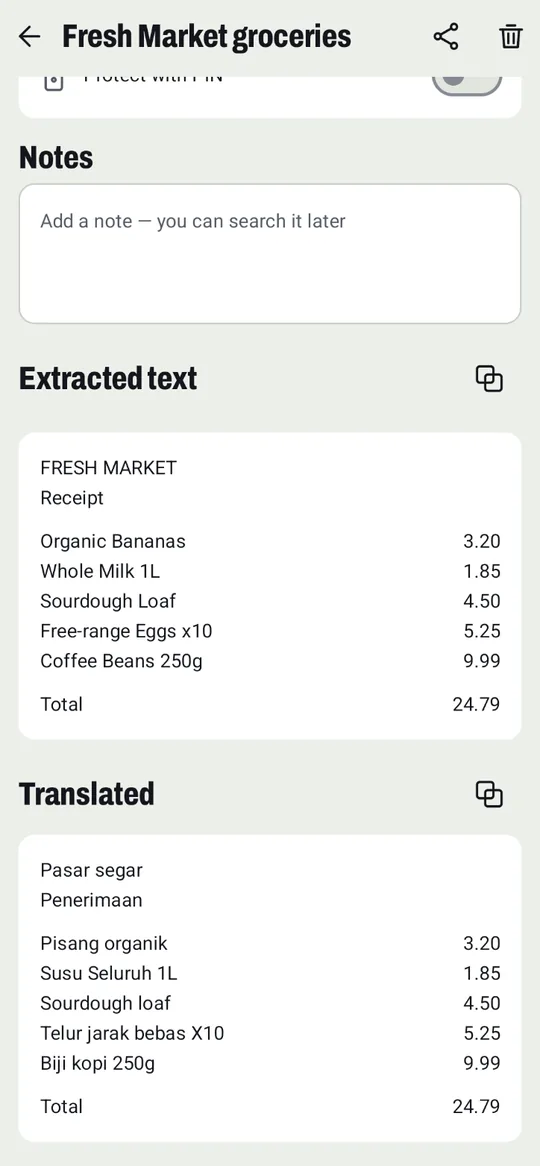
Task: Toggle the Protect with PIN switch
Action: click(x=467, y=81)
